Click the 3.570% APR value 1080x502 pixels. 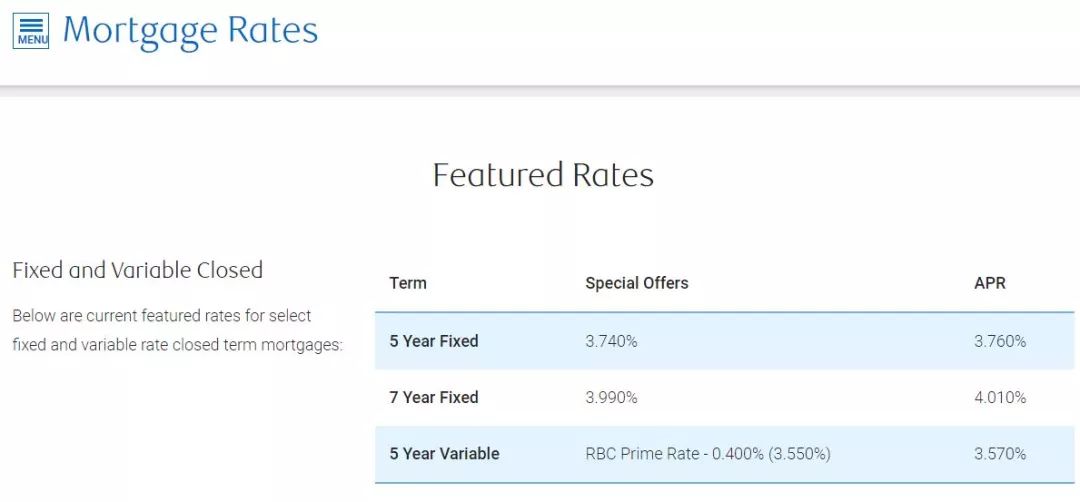(x=1000, y=454)
